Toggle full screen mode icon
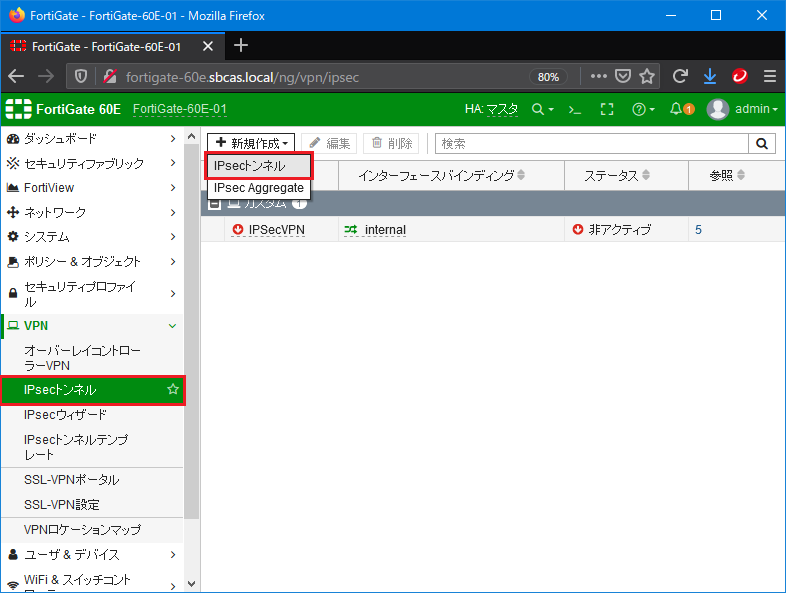 click(x=607, y=109)
